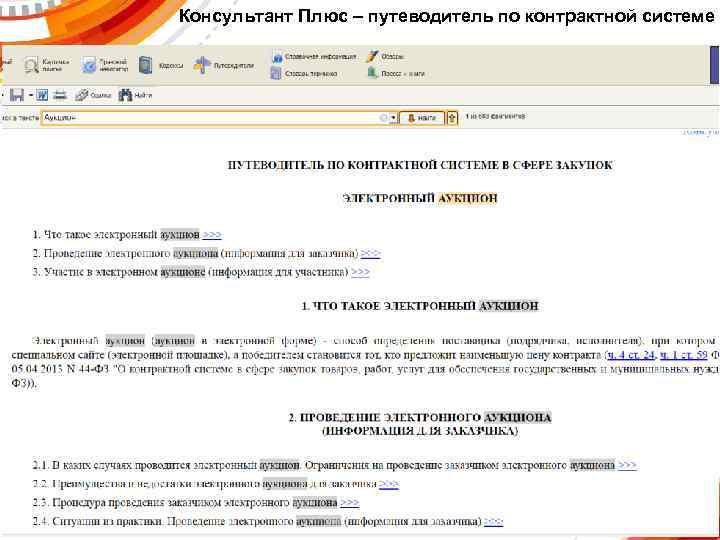The image size is (720, 540).
Task: Open Пресса и книги
Action: [x=395, y=73]
